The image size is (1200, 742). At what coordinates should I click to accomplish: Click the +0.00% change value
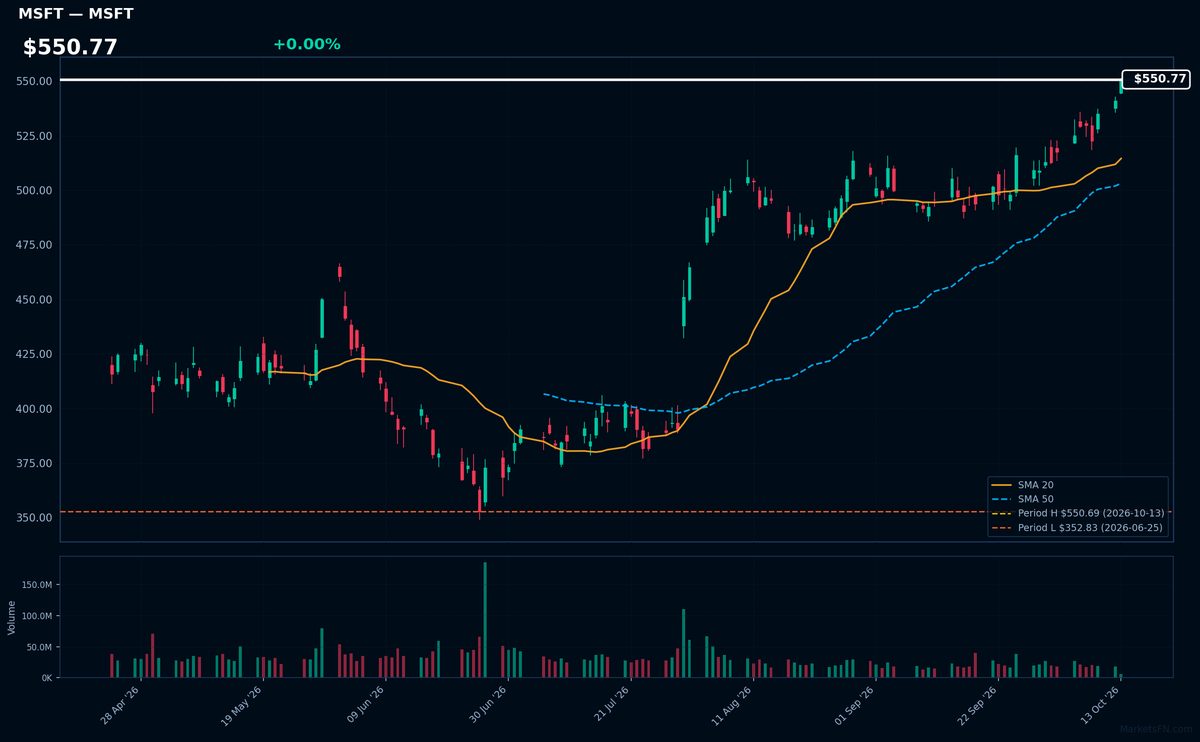point(306,44)
